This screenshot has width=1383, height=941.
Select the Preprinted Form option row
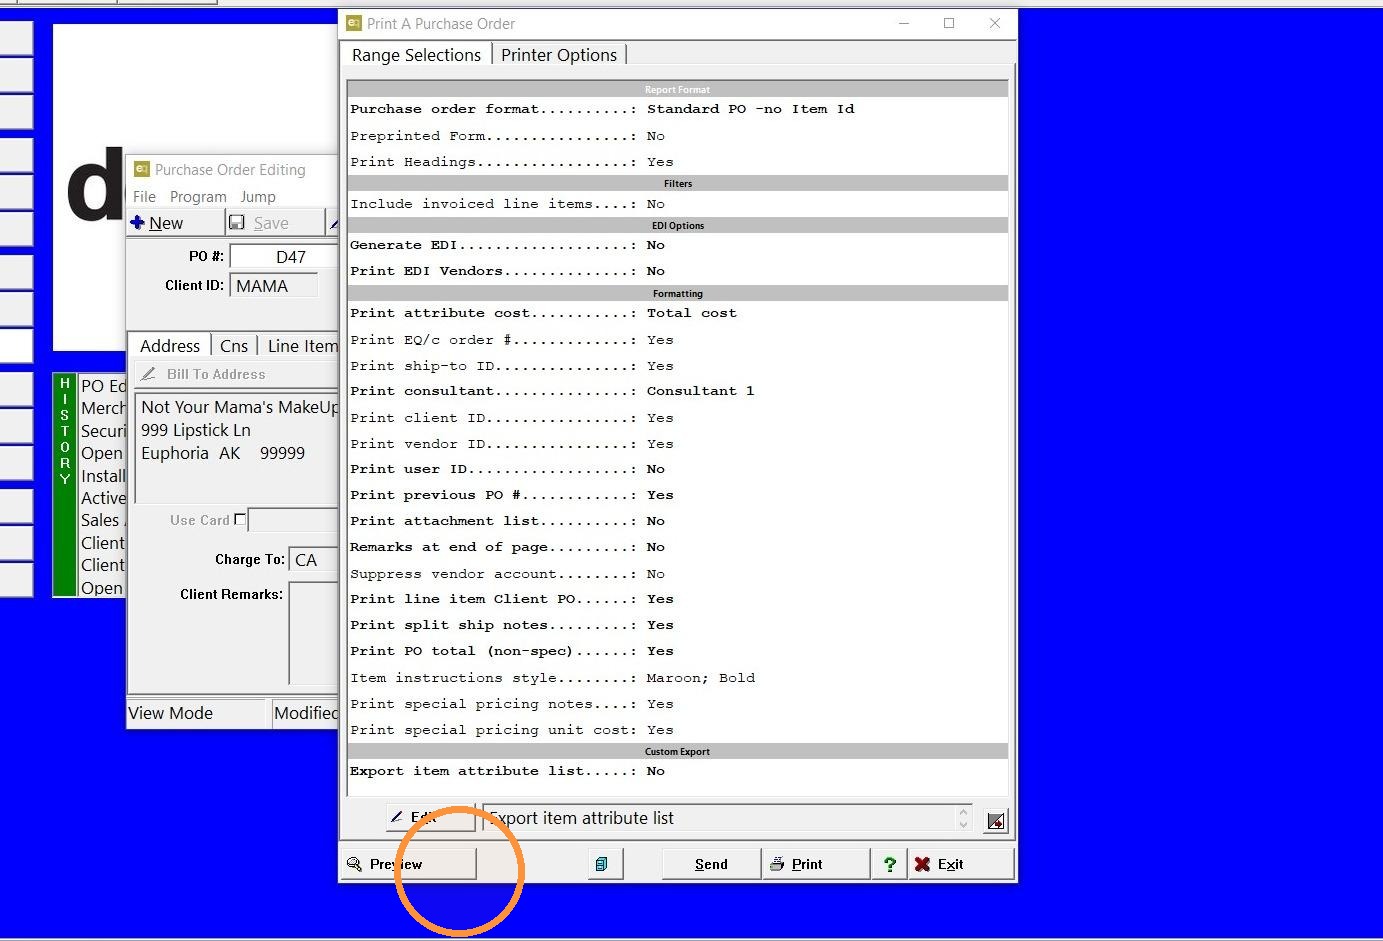[x=677, y=136]
